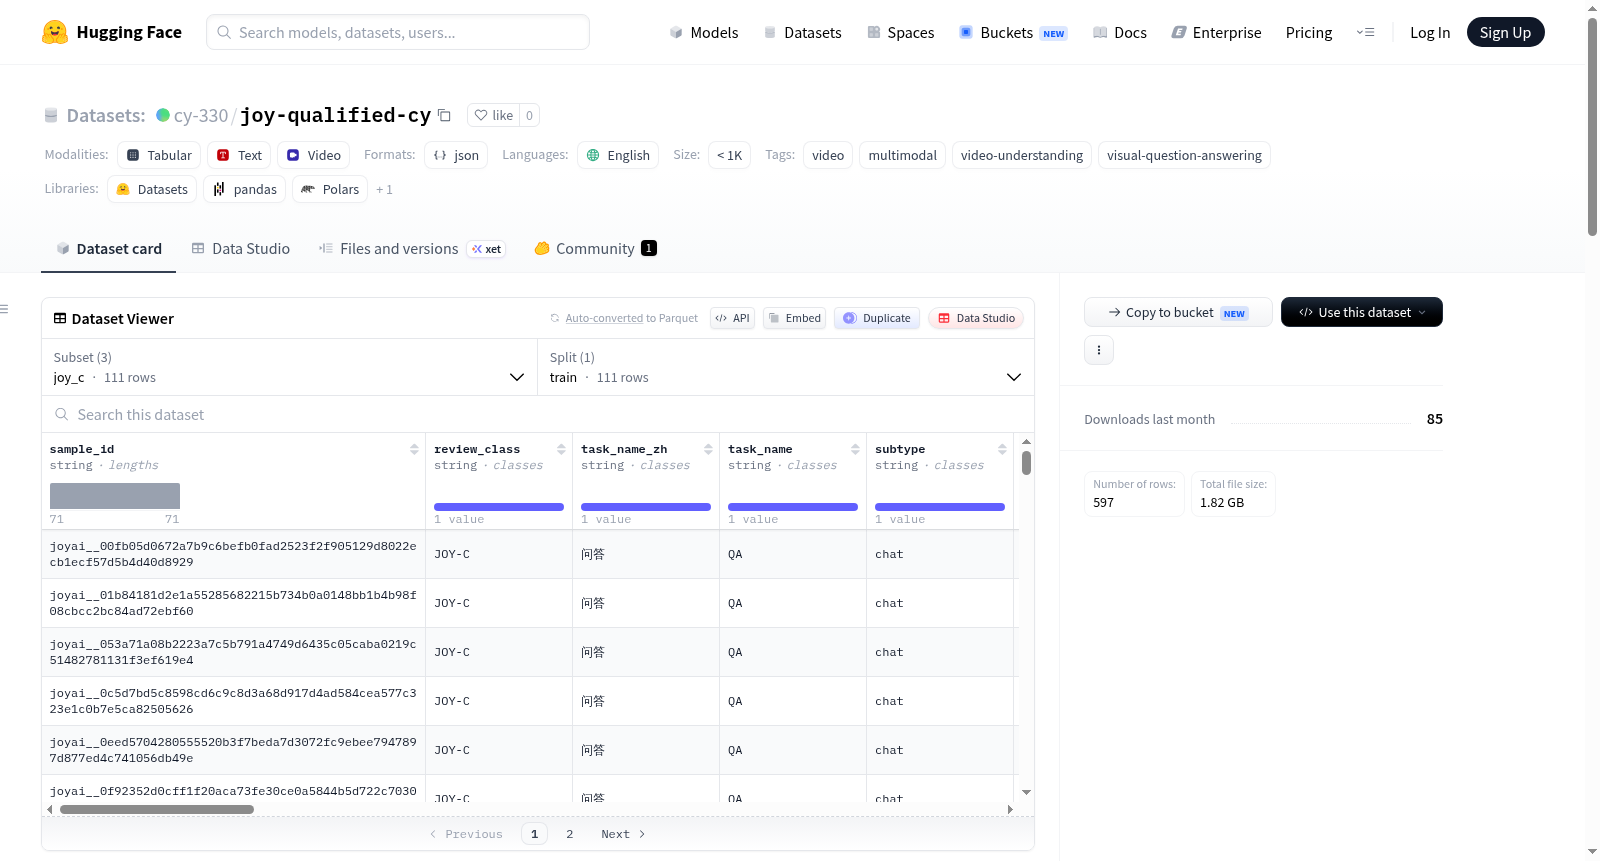This screenshot has height=861, width=1600.
Task: Open Enterprise in the top navigation
Action: click(1216, 32)
